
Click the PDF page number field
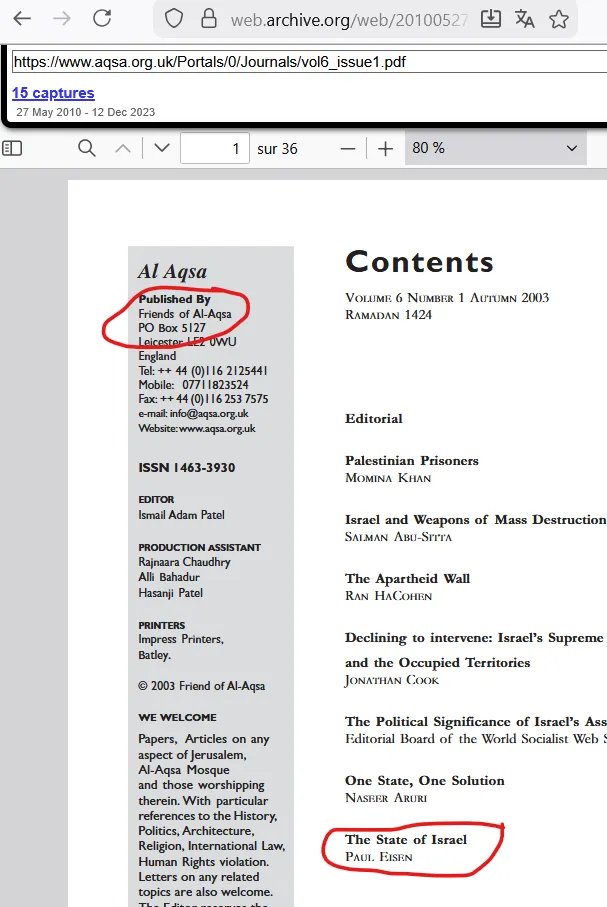tap(215, 149)
